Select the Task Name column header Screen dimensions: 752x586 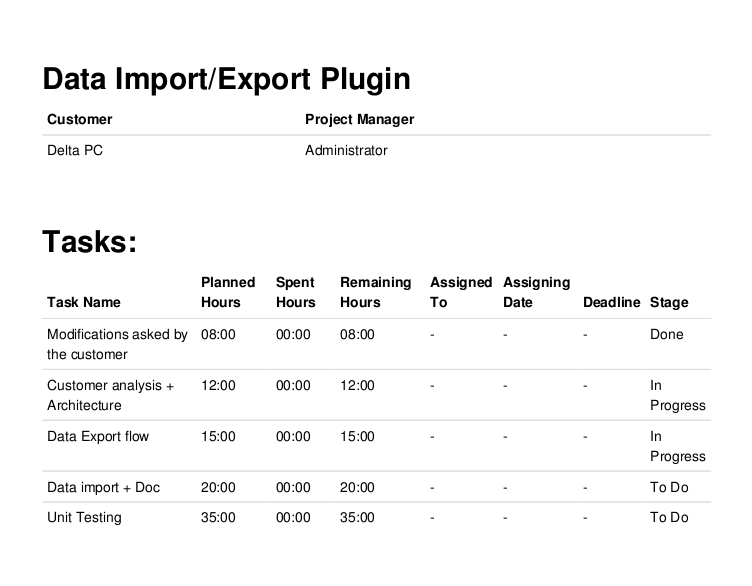(83, 303)
